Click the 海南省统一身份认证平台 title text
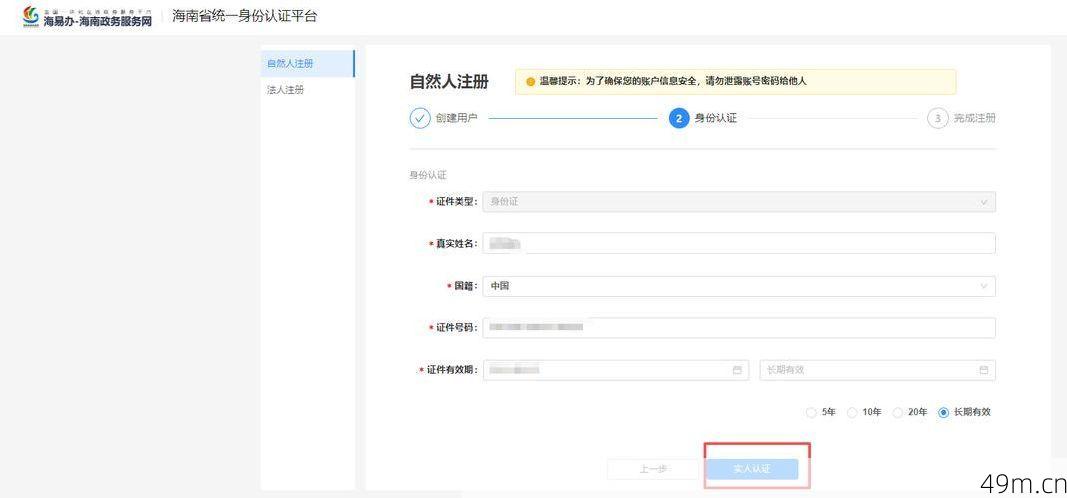1067x498 pixels. 244,16
